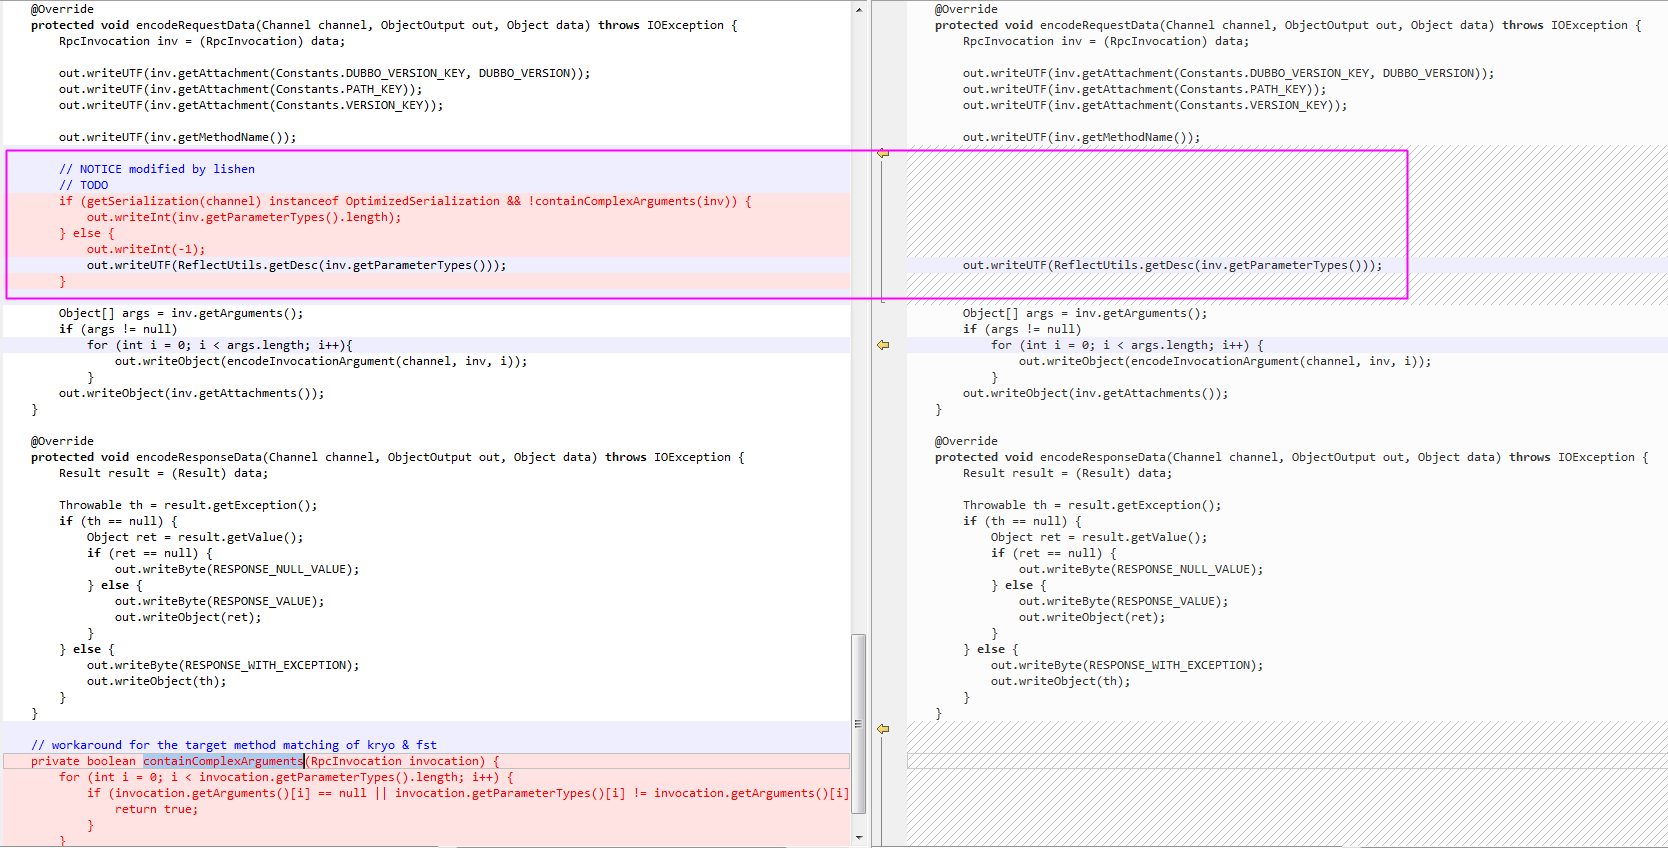Click the 'out.writeInt(-1);' line

tap(146, 249)
